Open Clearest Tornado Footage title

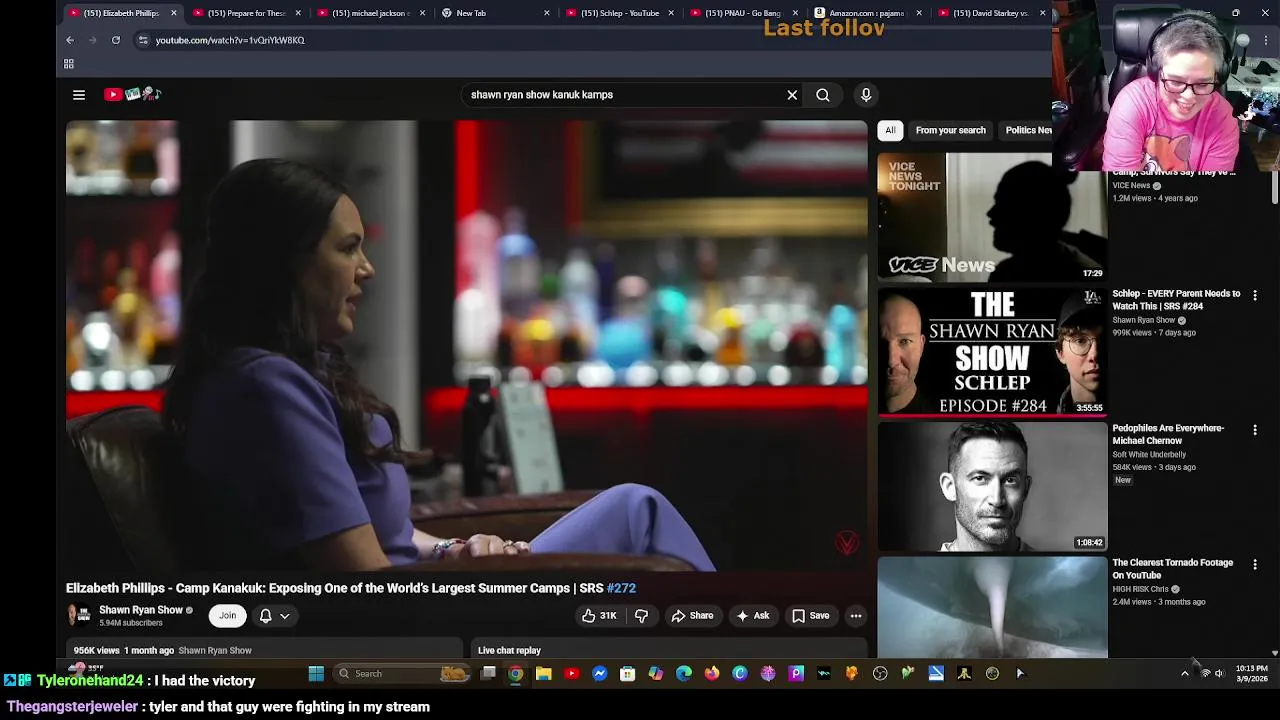click(x=1172, y=569)
